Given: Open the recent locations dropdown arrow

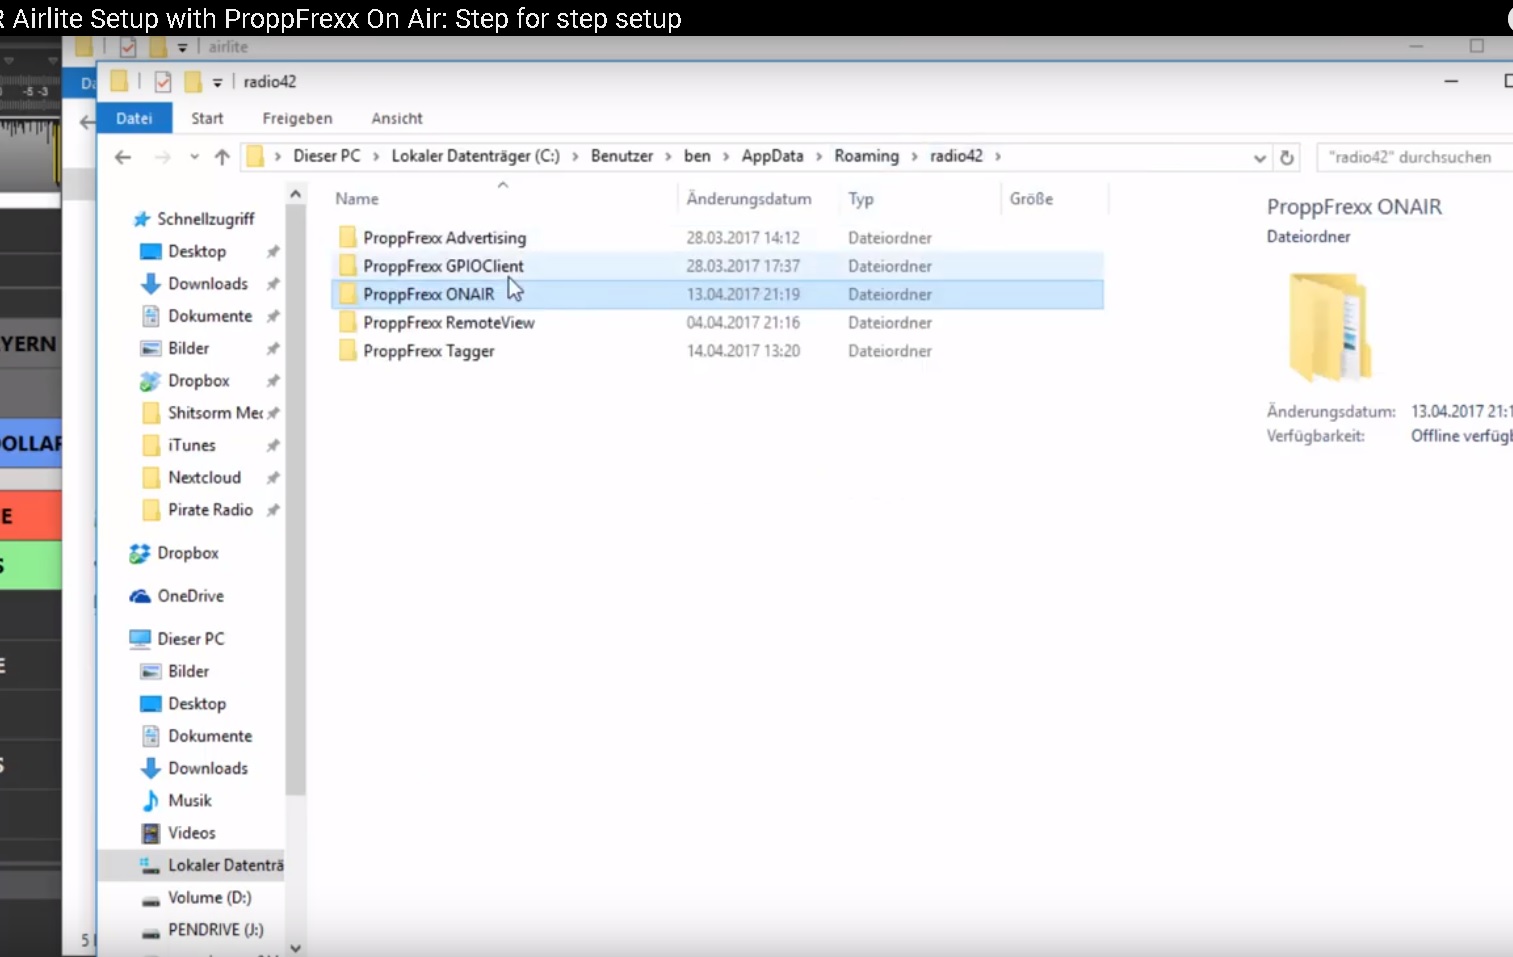Looking at the screenshot, I should pos(194,157).
